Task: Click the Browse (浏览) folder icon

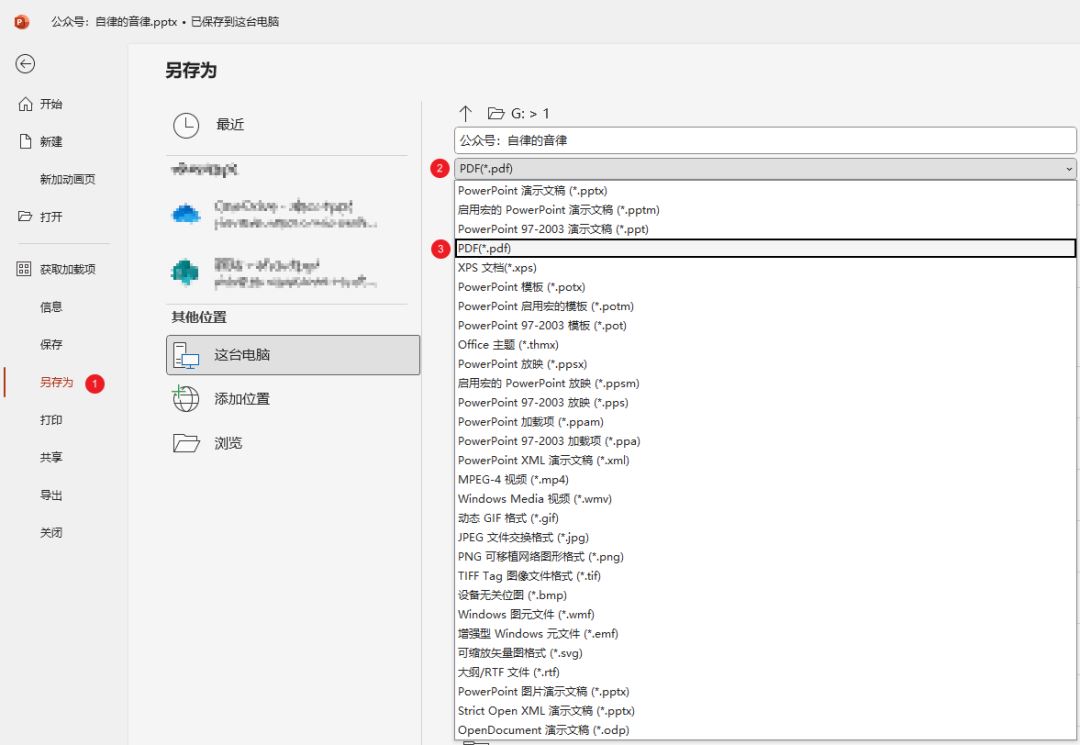Action: (x=186, y=443)
